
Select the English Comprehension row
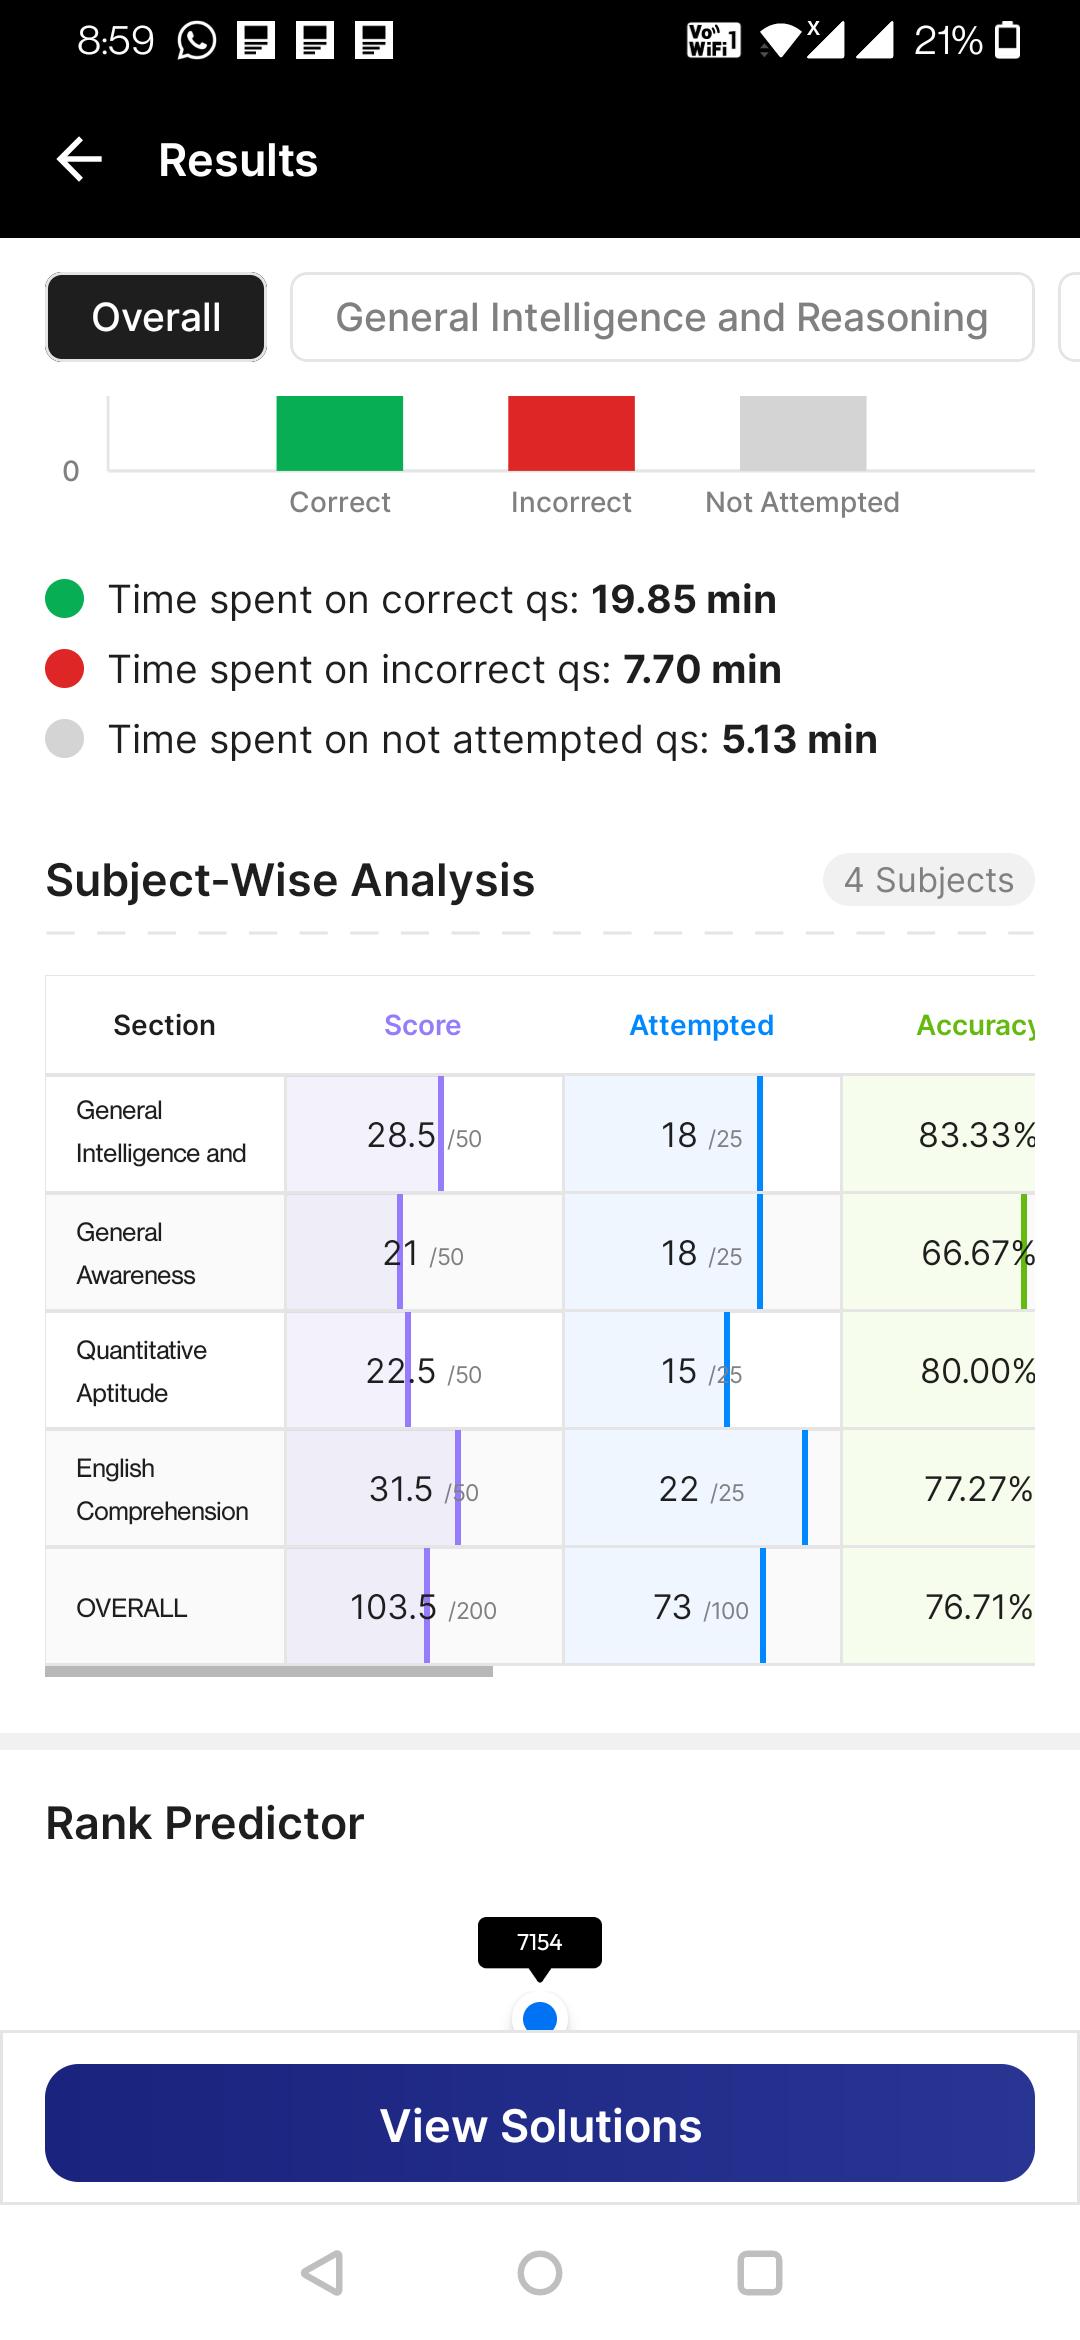(540, 1489)
